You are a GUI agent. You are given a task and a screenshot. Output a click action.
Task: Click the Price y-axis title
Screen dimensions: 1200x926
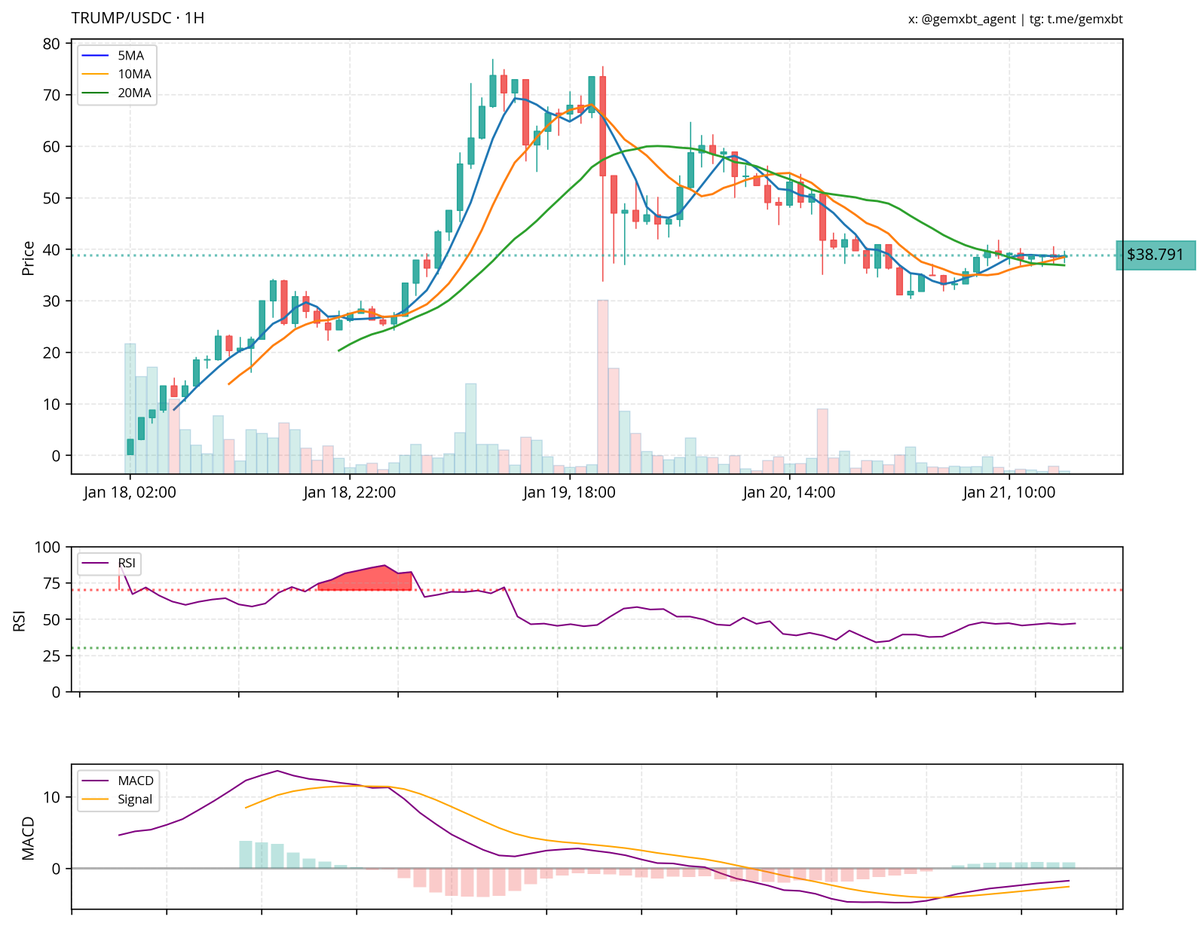28,257
